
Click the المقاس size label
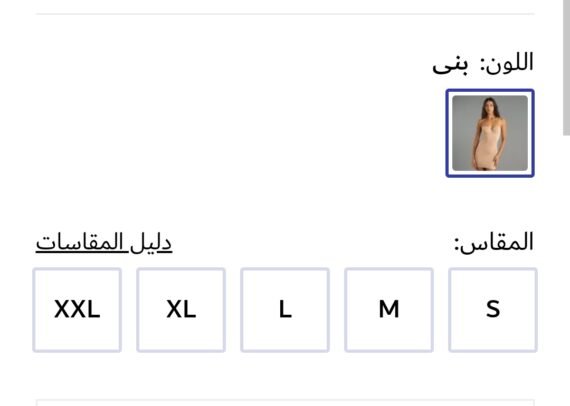point(494,242)
